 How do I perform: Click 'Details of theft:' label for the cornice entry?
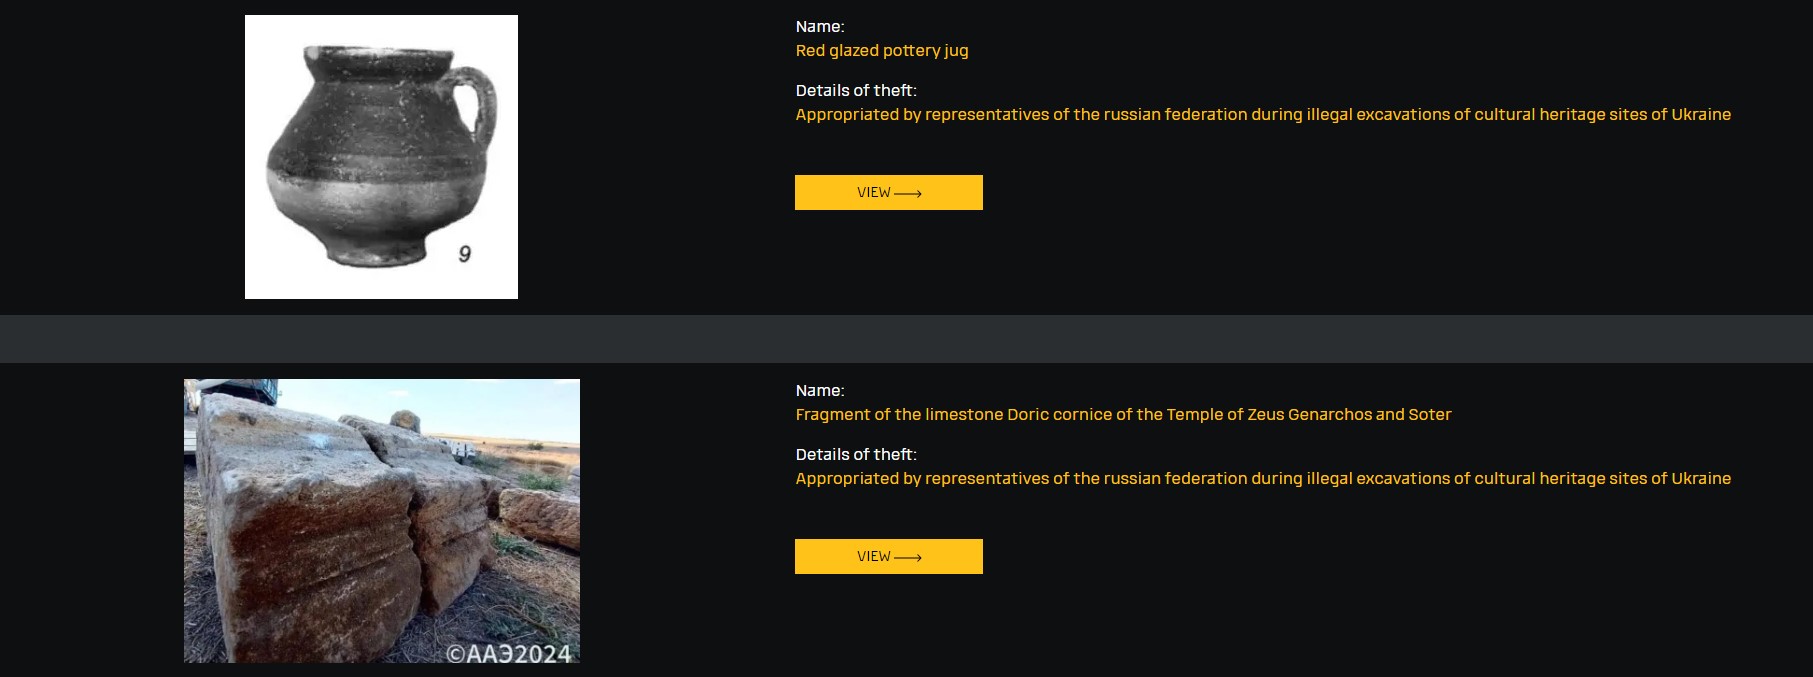point(856,454)
